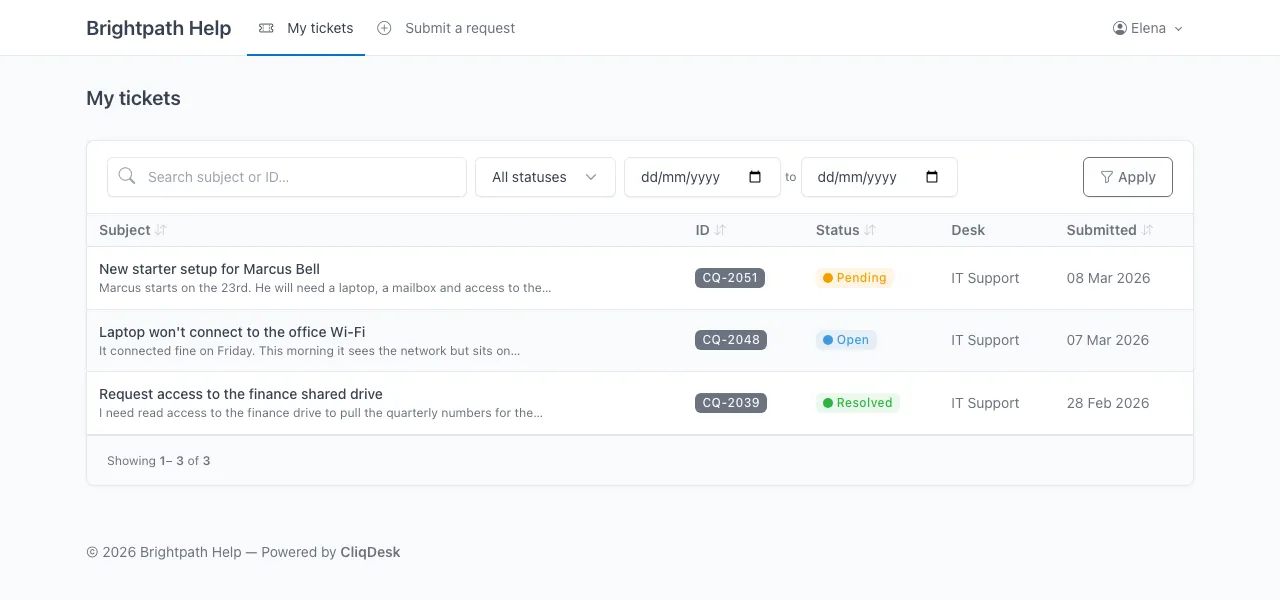This screenshot has height=600, width=1280.
Task: Click the 28 Feb 2026 submitted date
Action: pyautogui.click(x=1108, y=403)
